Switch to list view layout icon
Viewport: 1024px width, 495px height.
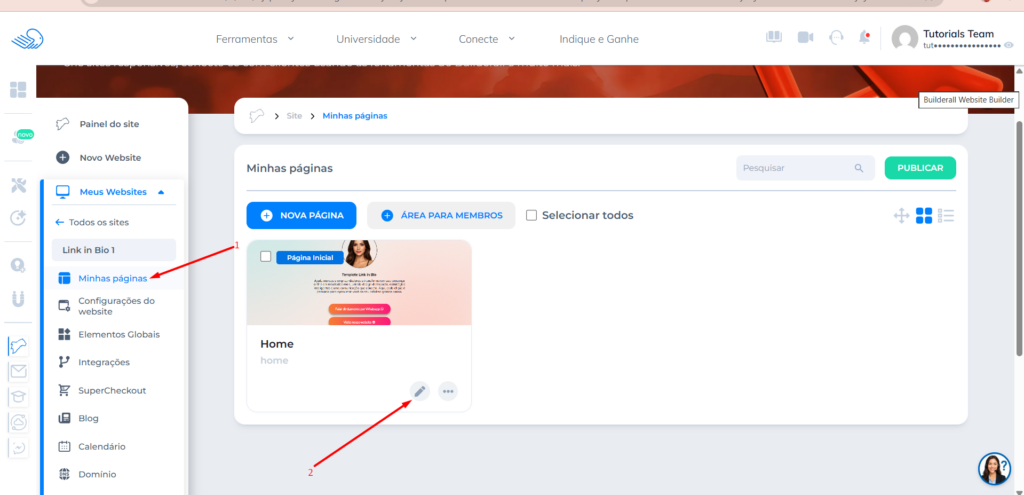947,215
